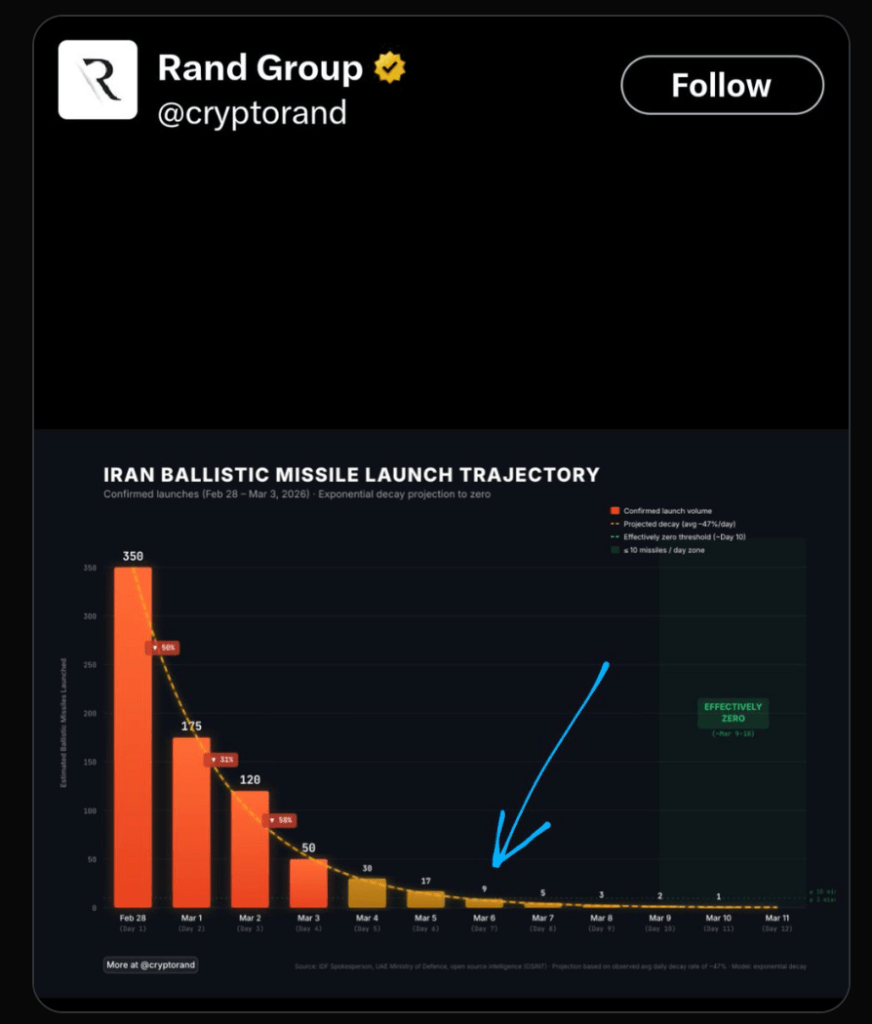
Task: Select the Mar 4 bar showing 30
Action: coord(367,893)
